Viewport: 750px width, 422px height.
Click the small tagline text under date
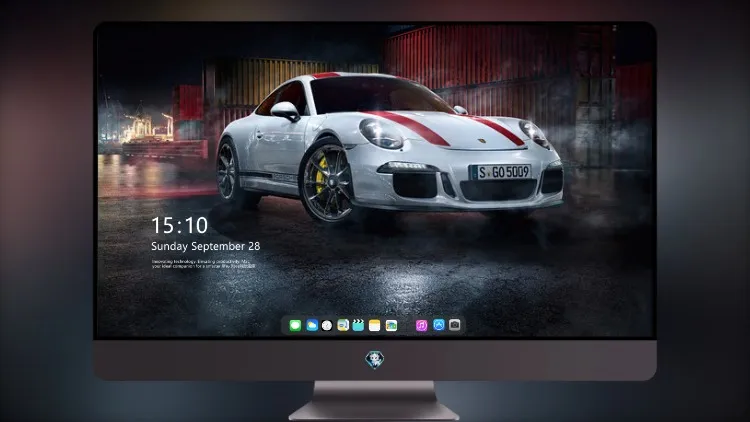tap(203, 264)
